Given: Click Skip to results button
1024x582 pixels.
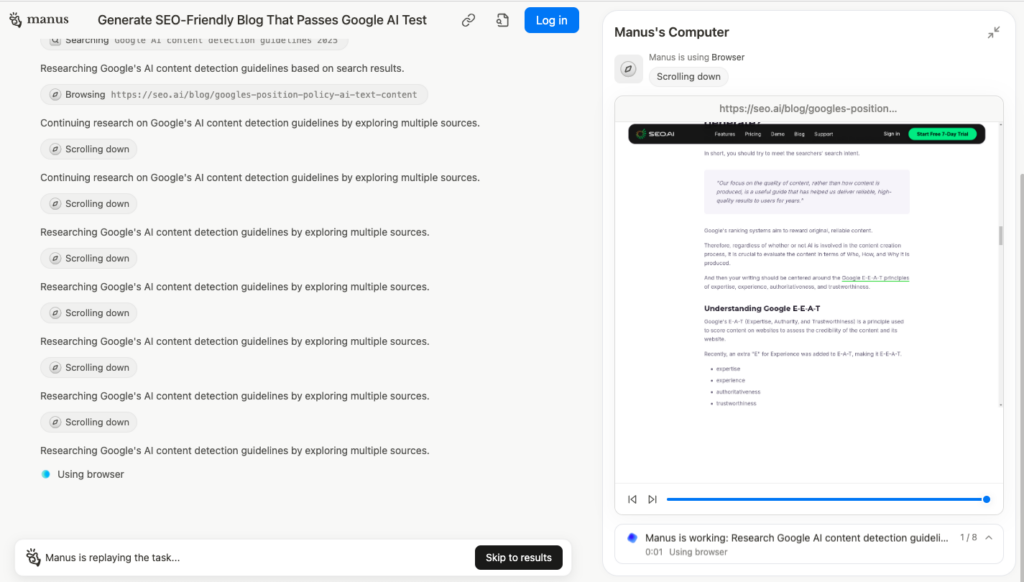Looking at the screenshot, I should (519, 557).
